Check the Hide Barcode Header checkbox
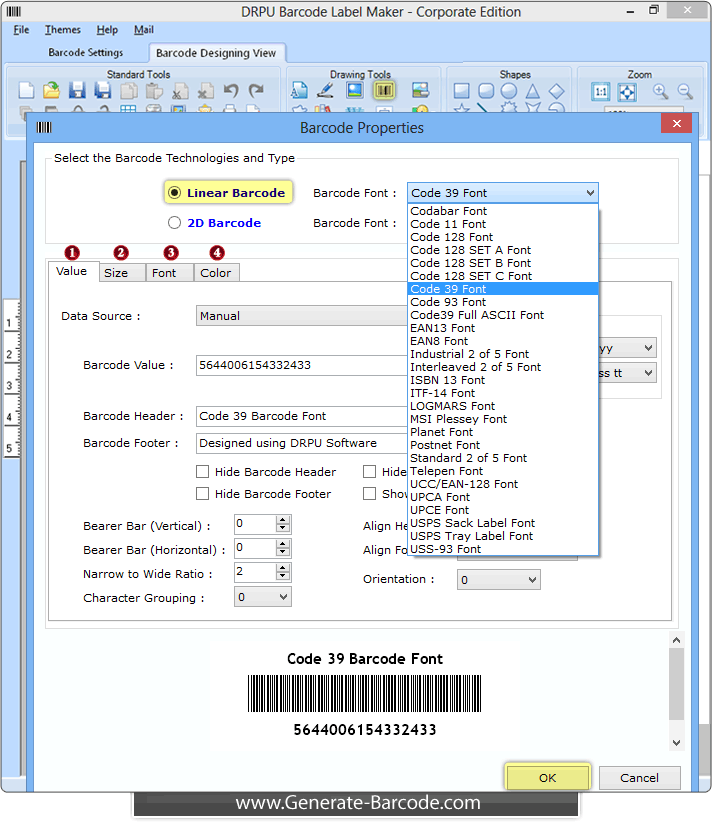Viewport: 712px width, 822px height. [202, 472]
